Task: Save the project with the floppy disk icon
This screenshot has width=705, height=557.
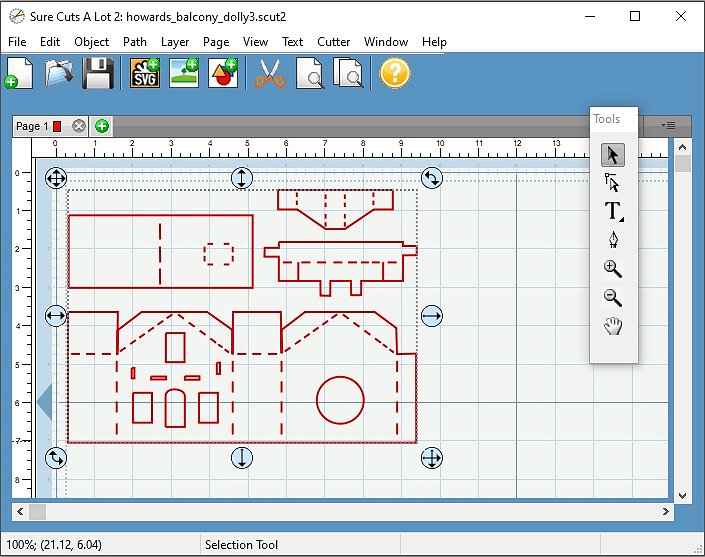Action: pos(98,74)
